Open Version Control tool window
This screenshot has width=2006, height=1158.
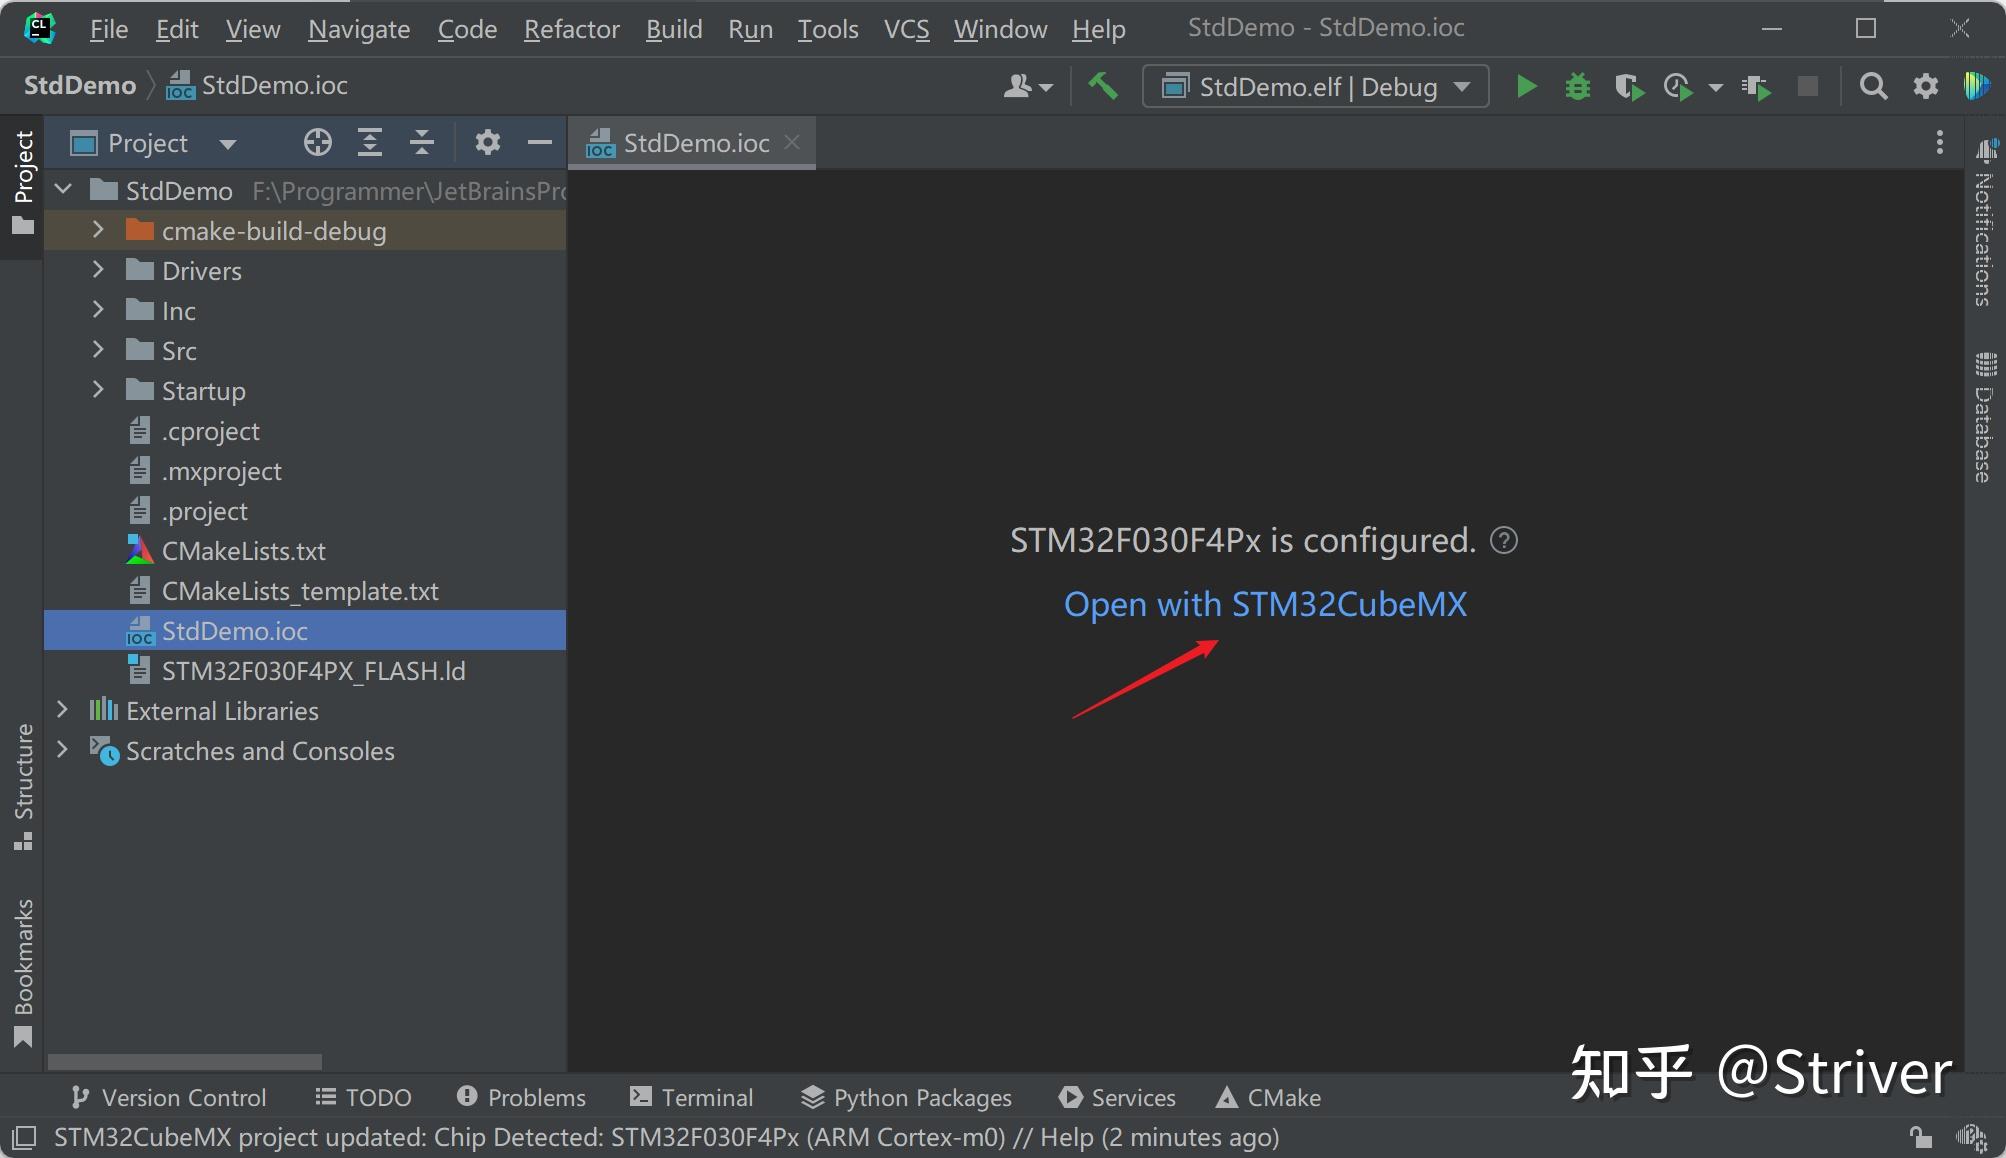[x=169, y=1097]
